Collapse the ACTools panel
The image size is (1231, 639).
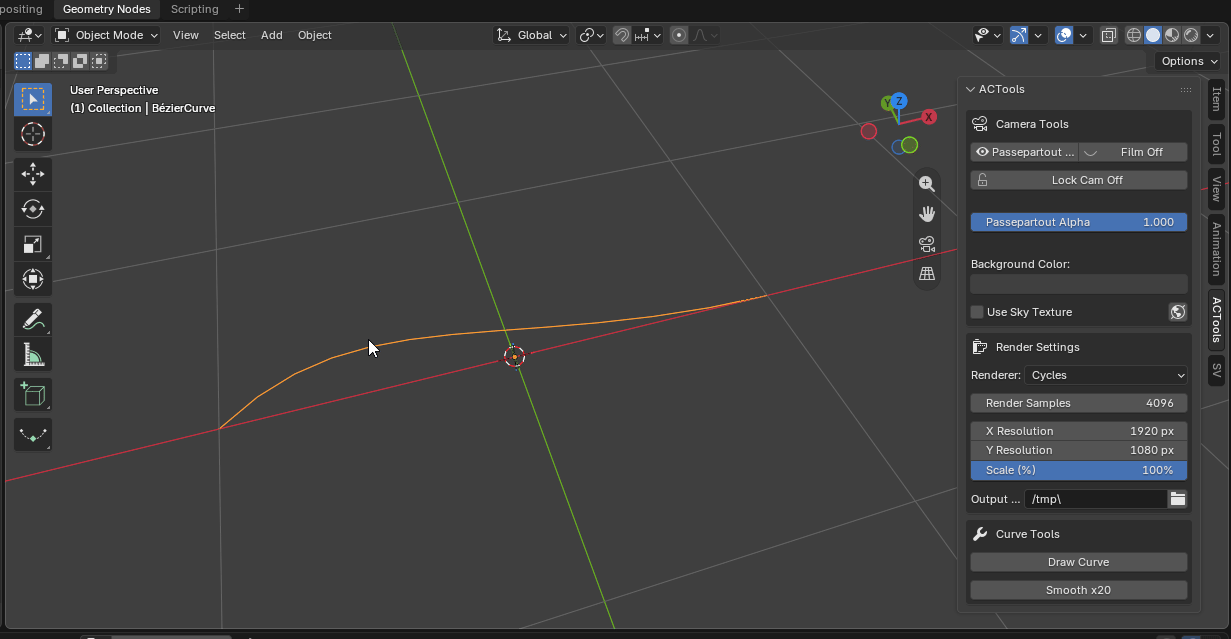[x=970, y=89]
